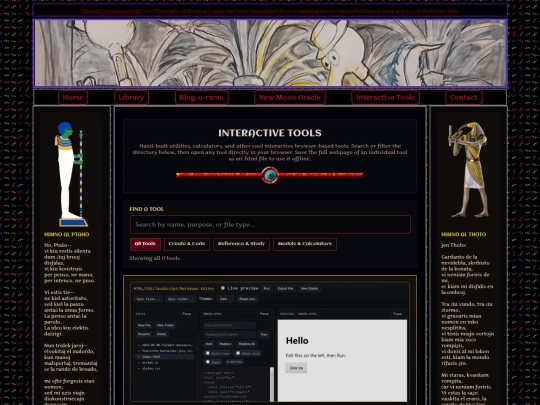Open the Contact page

point(464,97)
